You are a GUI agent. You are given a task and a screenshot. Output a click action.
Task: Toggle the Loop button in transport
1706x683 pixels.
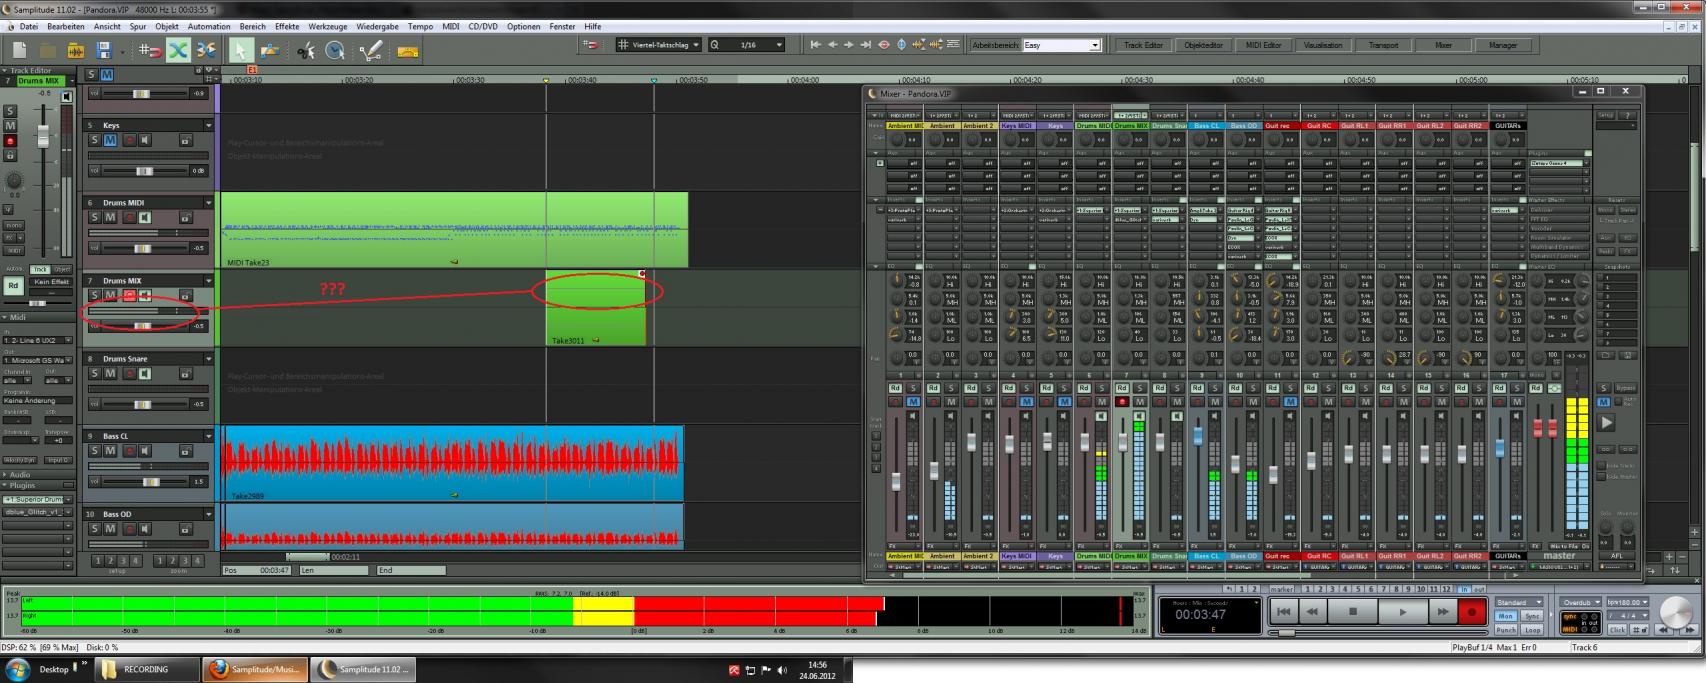click(1532, 630)
